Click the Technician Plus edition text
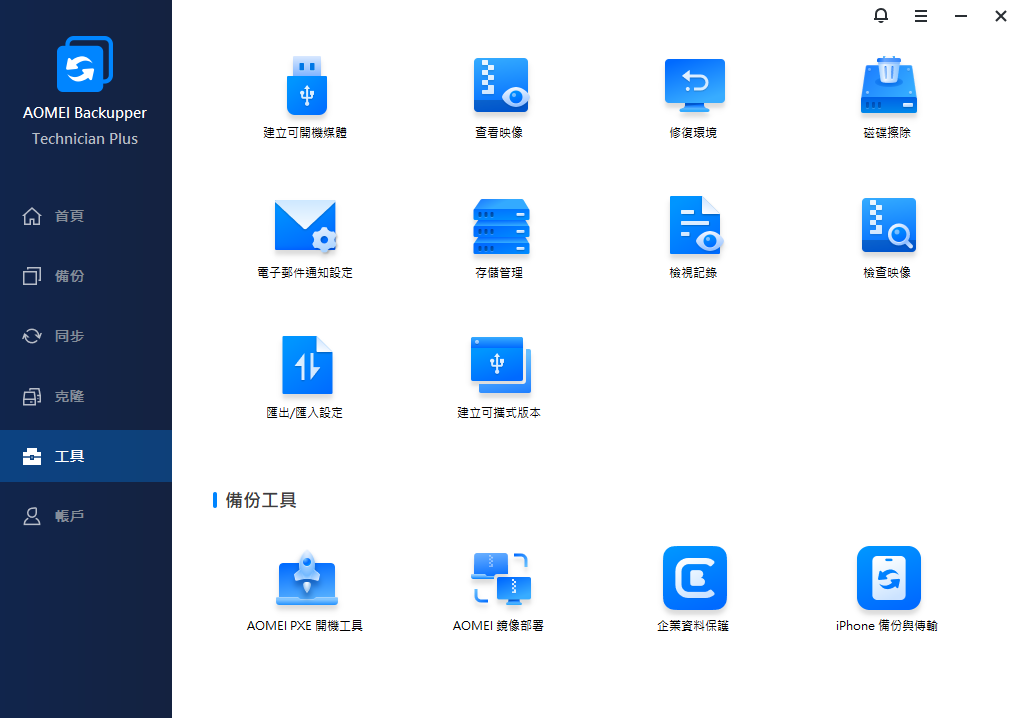Viewport: 1014px width, 718px height. [85, 139]
